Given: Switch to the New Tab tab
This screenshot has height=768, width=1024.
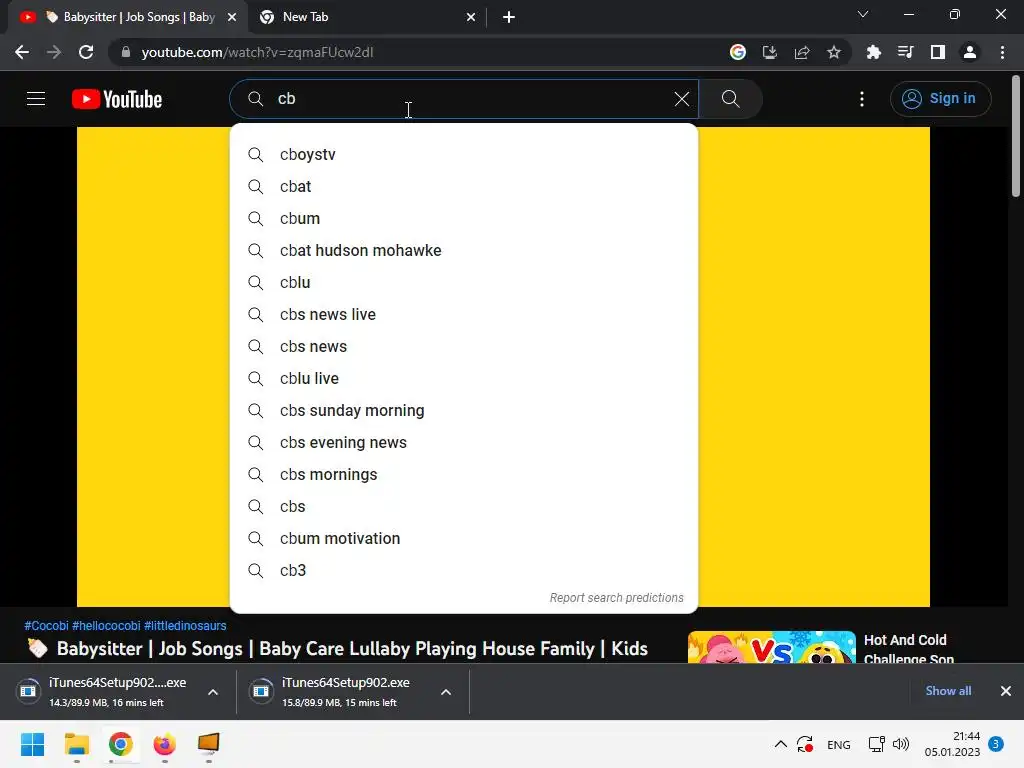Looking at the screenshot, I should point(364,17).
